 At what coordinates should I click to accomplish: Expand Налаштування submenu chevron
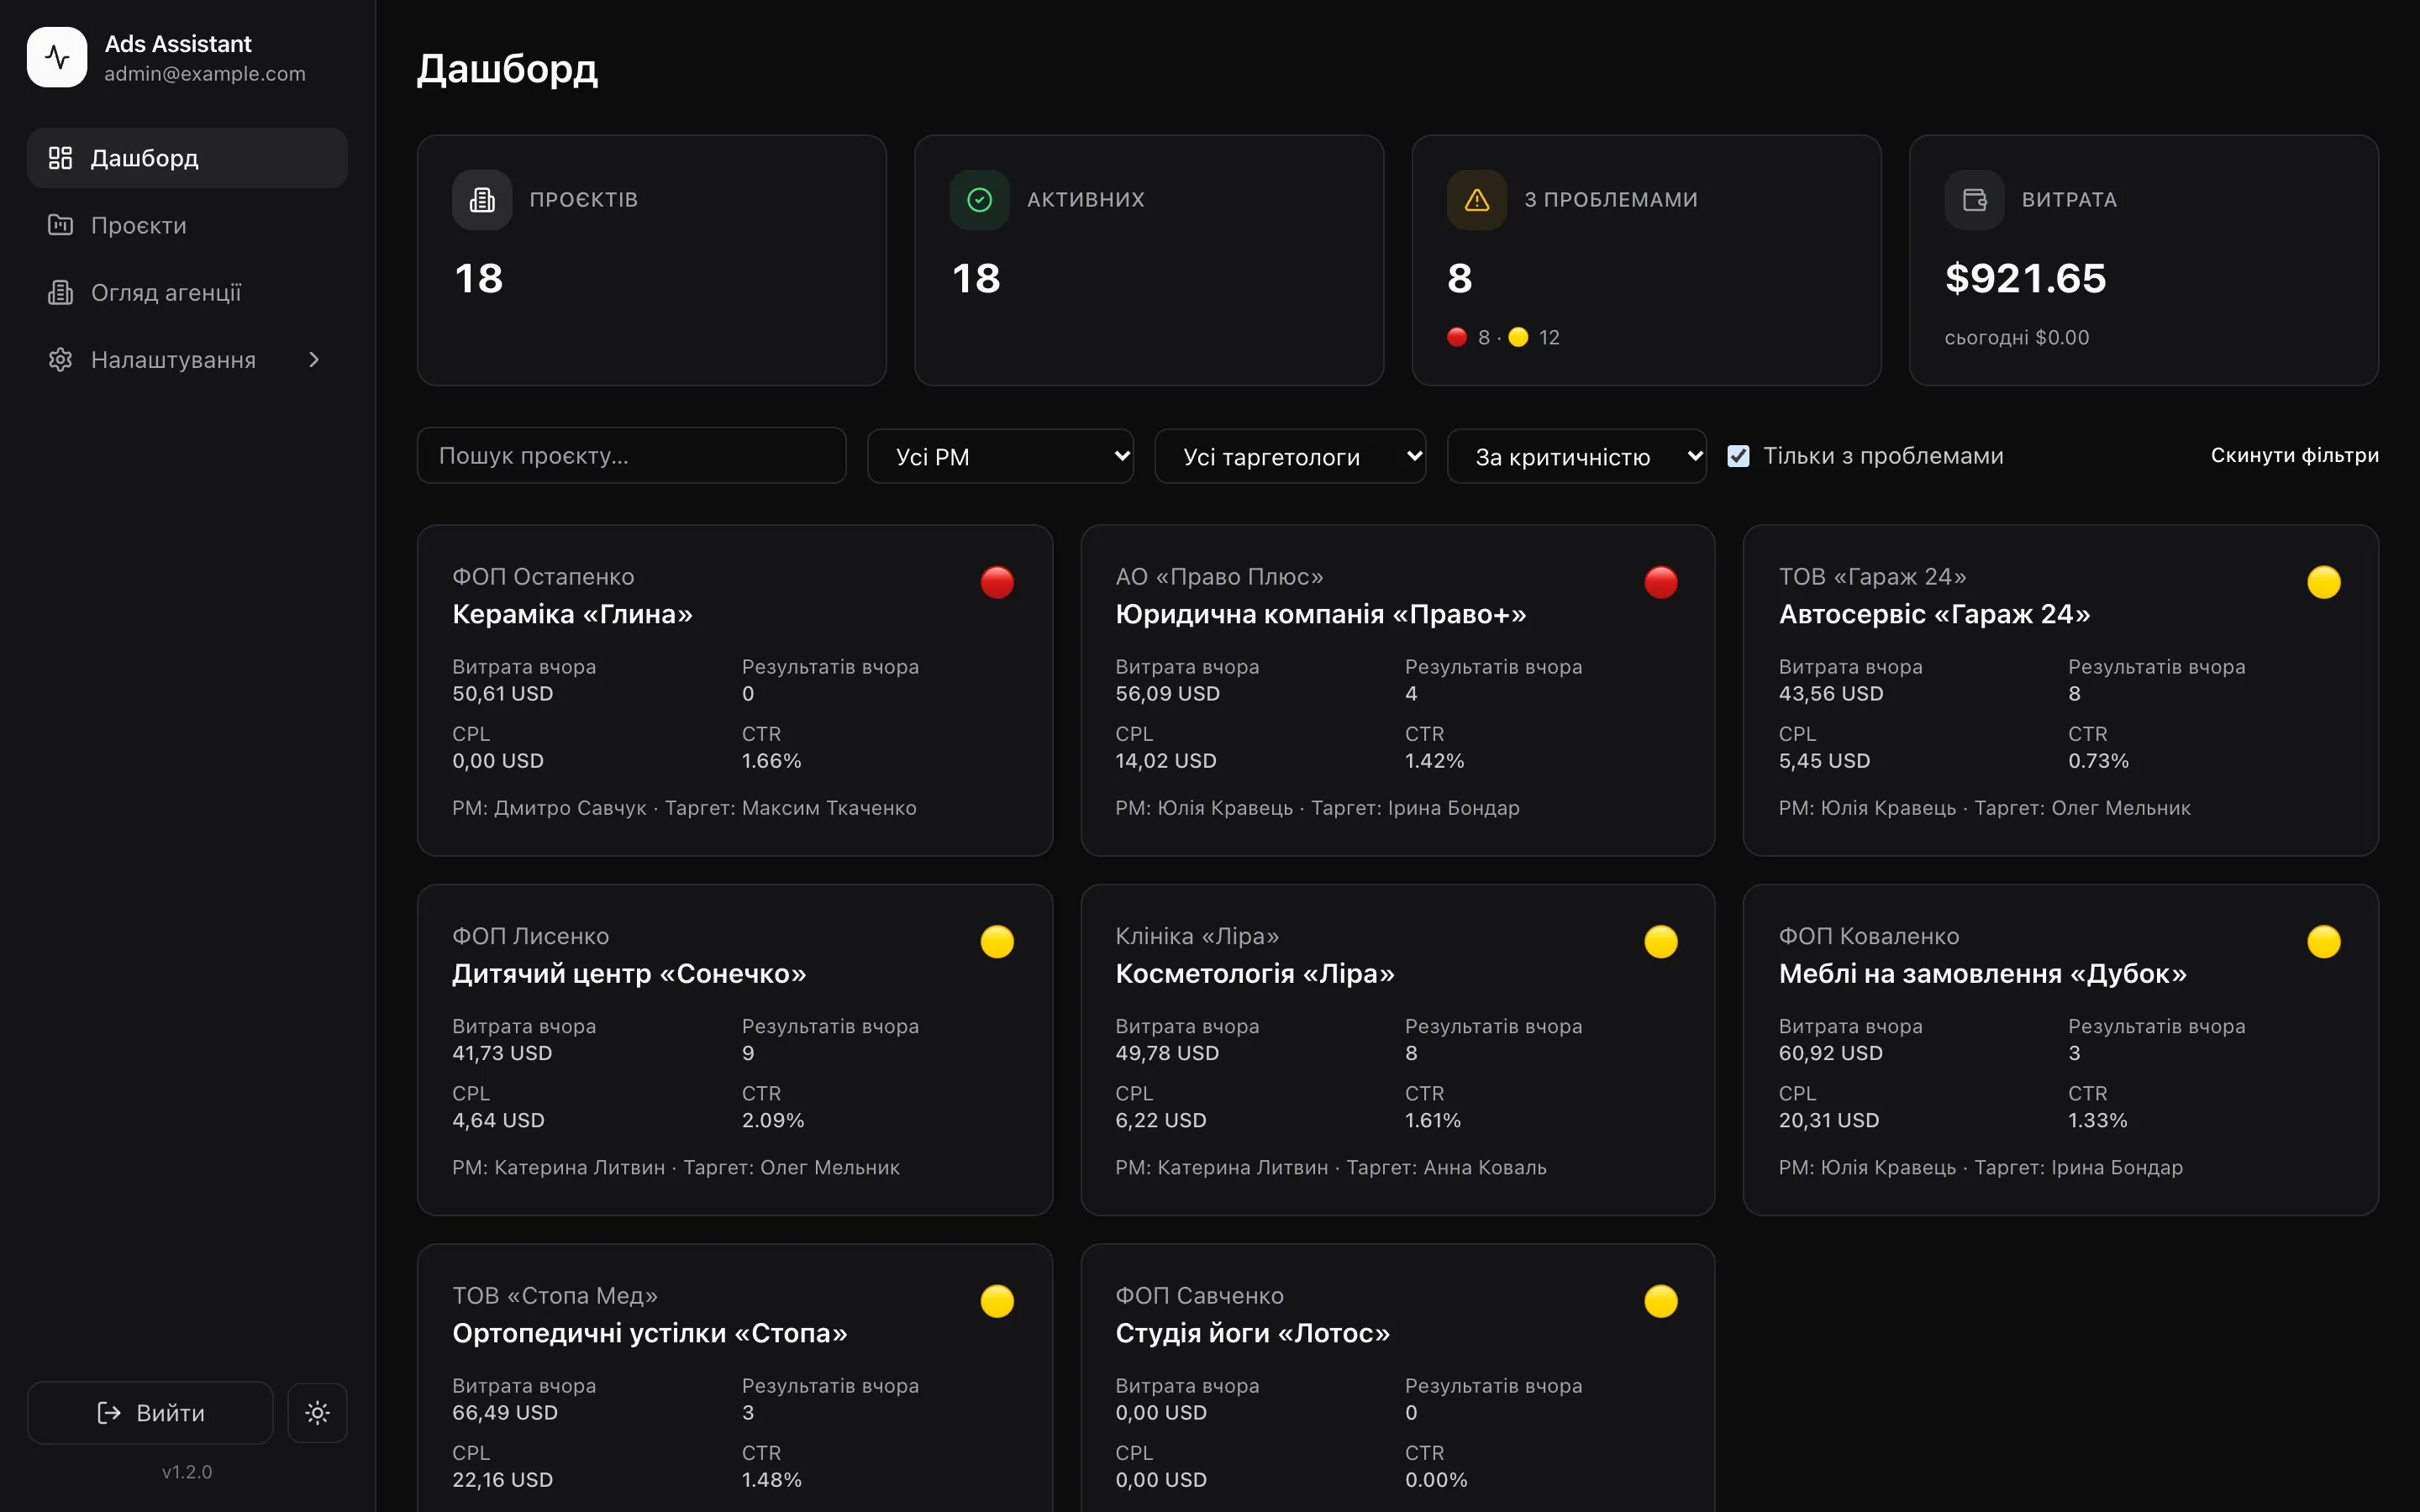click(x=314, y=359)
